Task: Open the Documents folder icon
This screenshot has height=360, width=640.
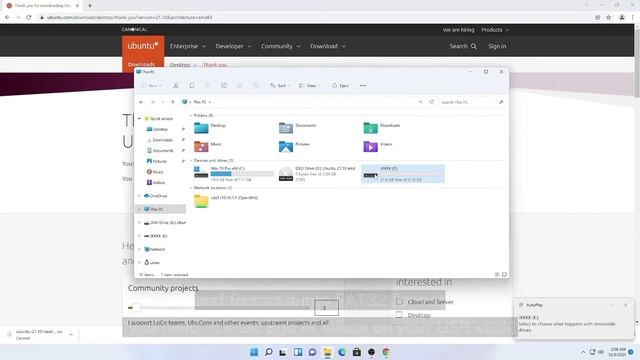Action: [x=286, y=128]
